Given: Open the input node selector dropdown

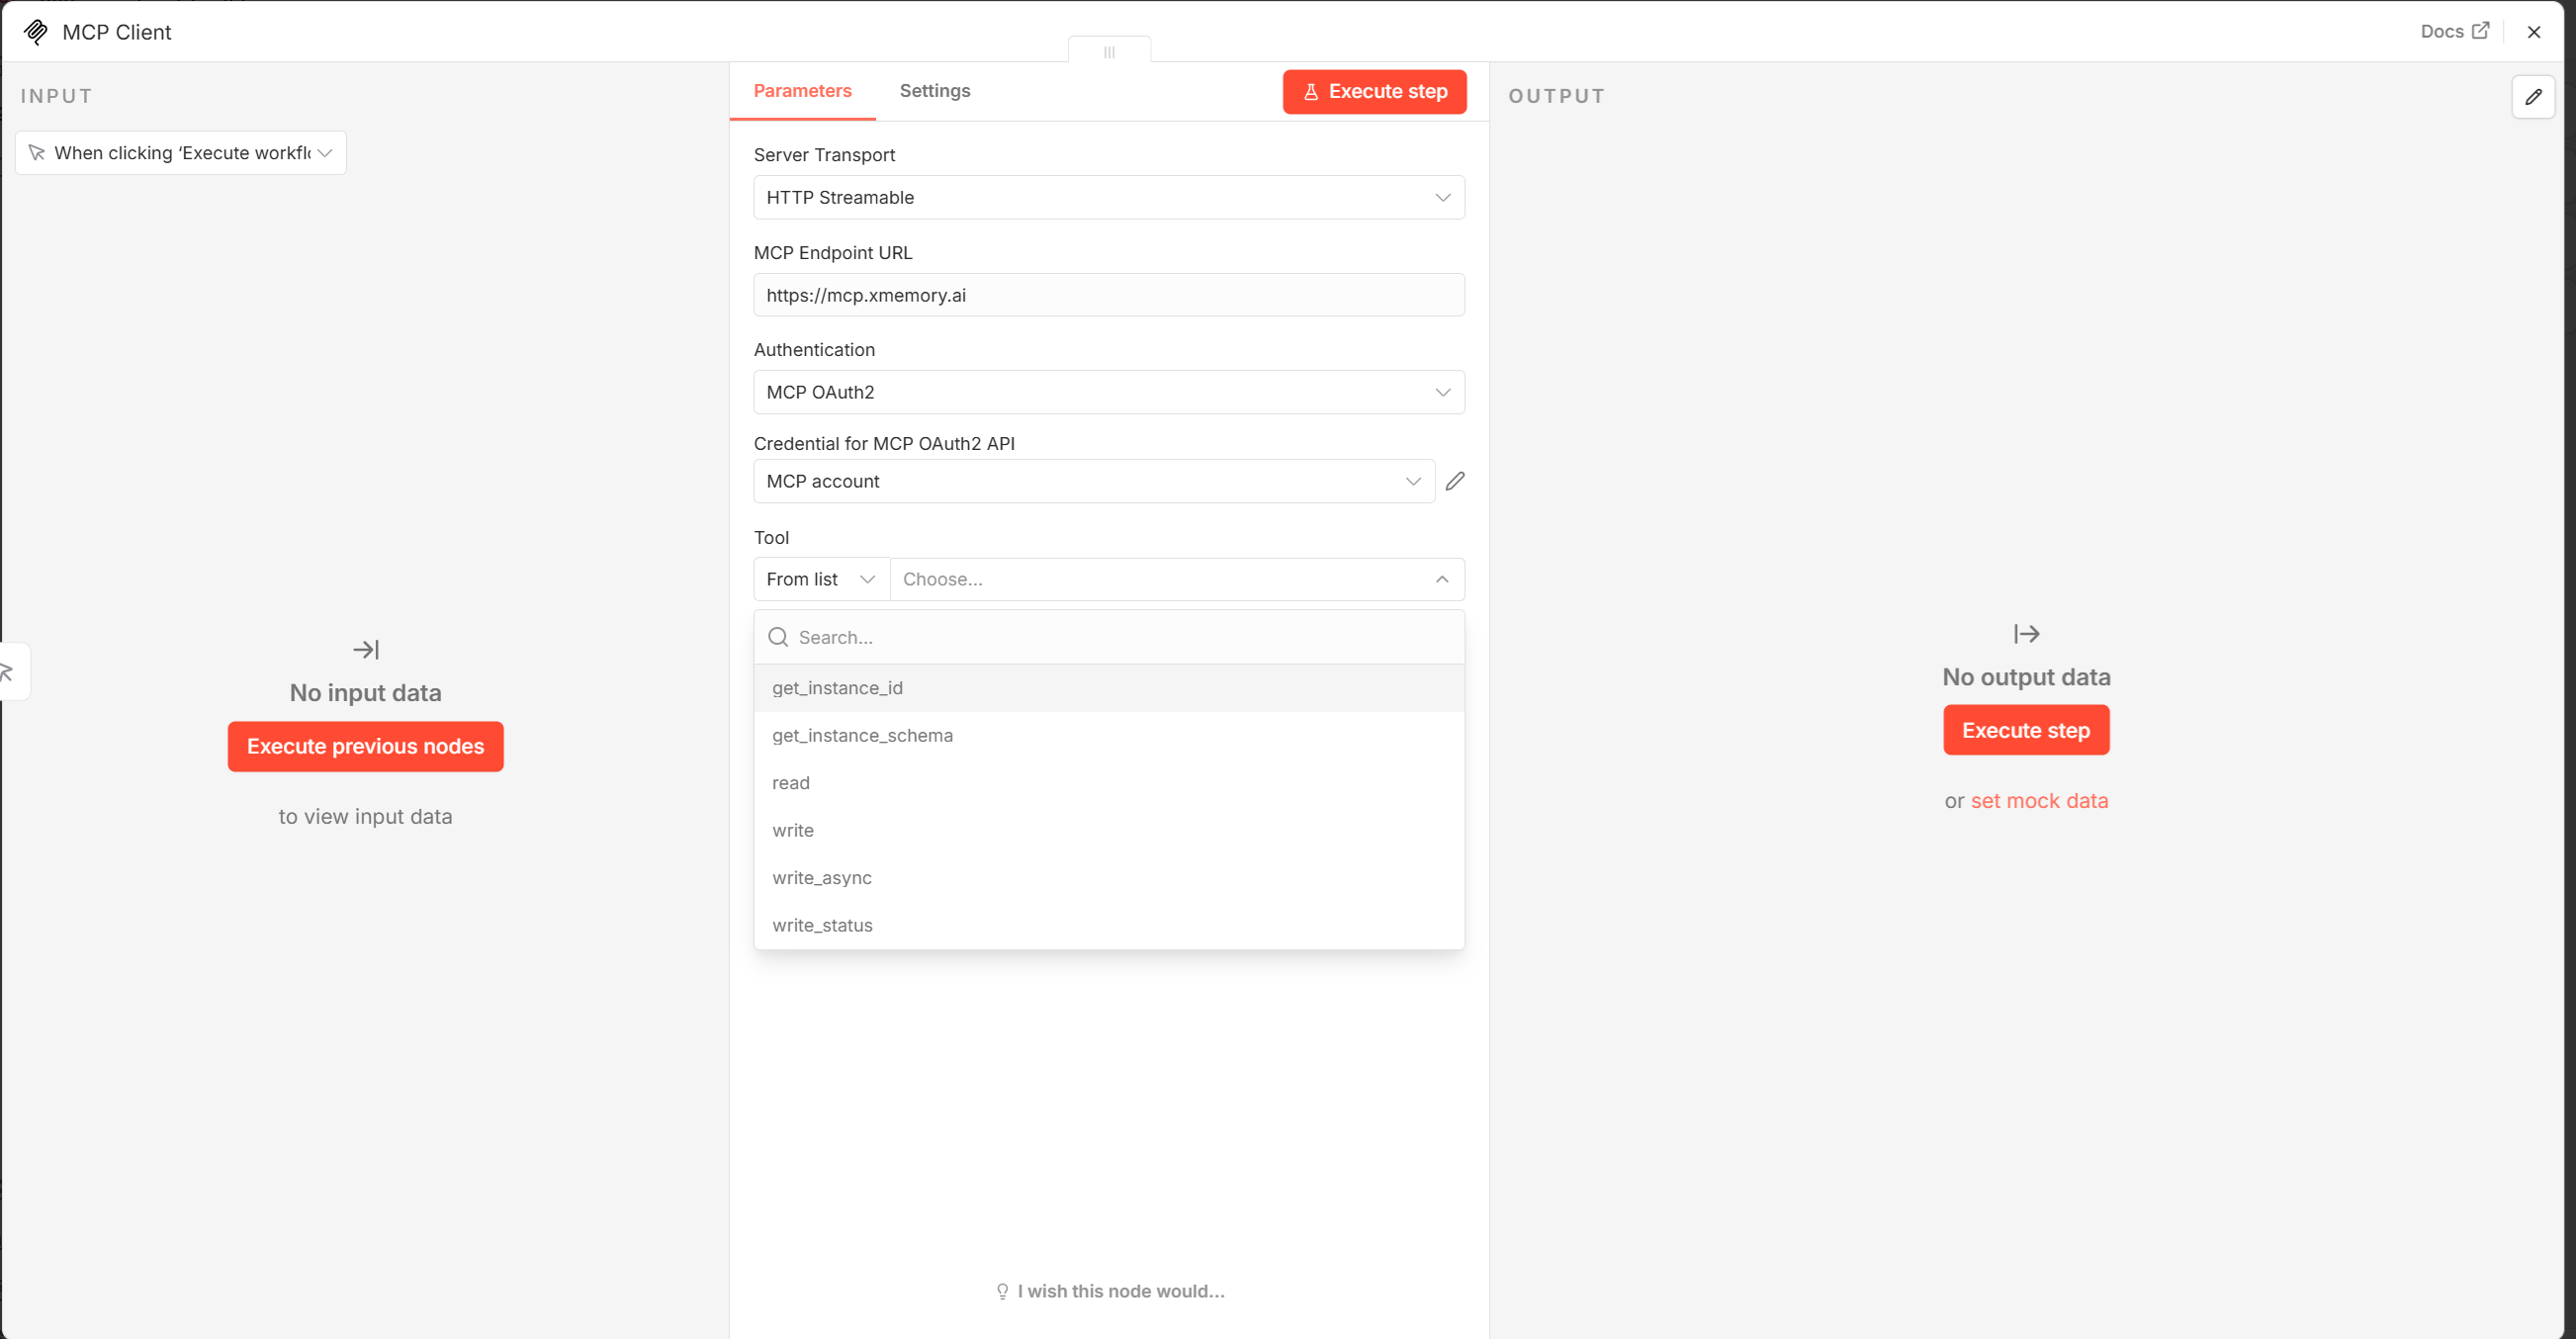Looking at the screenshot, I should pos(181,153).
